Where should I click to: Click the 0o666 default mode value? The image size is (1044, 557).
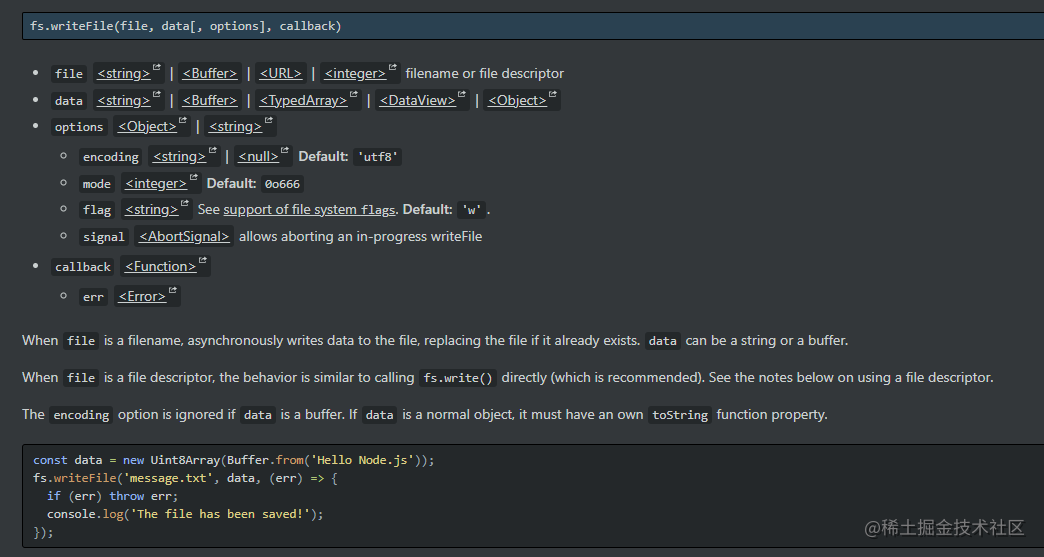click(282, 184)
